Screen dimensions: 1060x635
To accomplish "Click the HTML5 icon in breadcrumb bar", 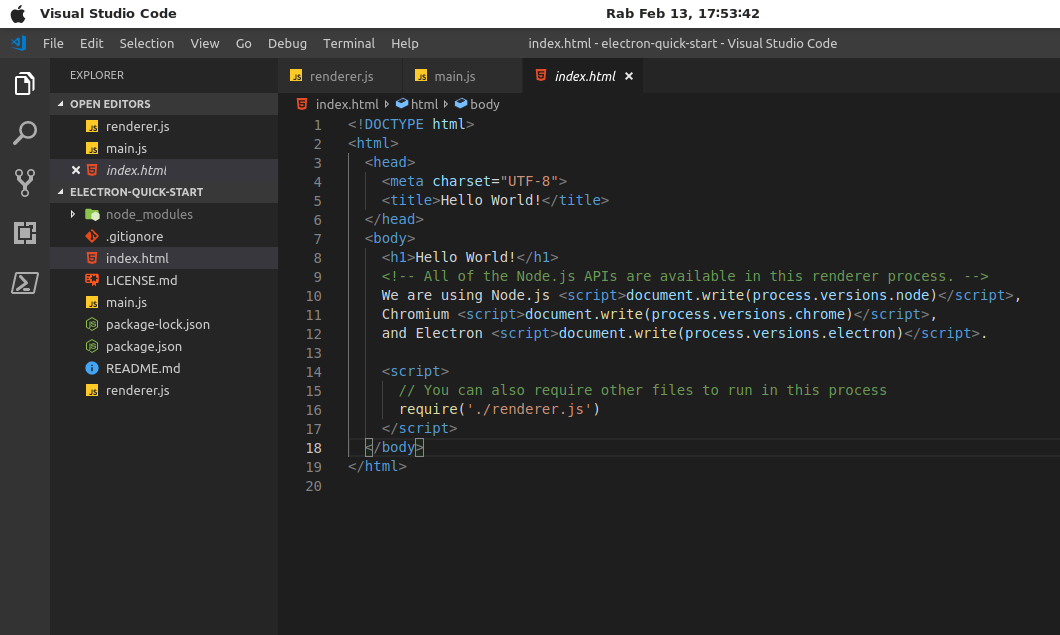I will [302, 104].
